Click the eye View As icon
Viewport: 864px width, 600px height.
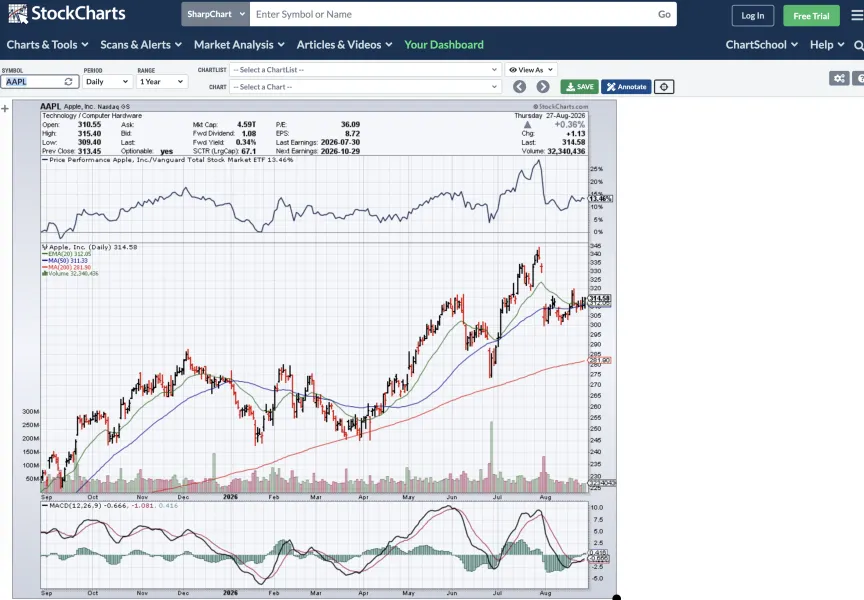click(512, 70)
